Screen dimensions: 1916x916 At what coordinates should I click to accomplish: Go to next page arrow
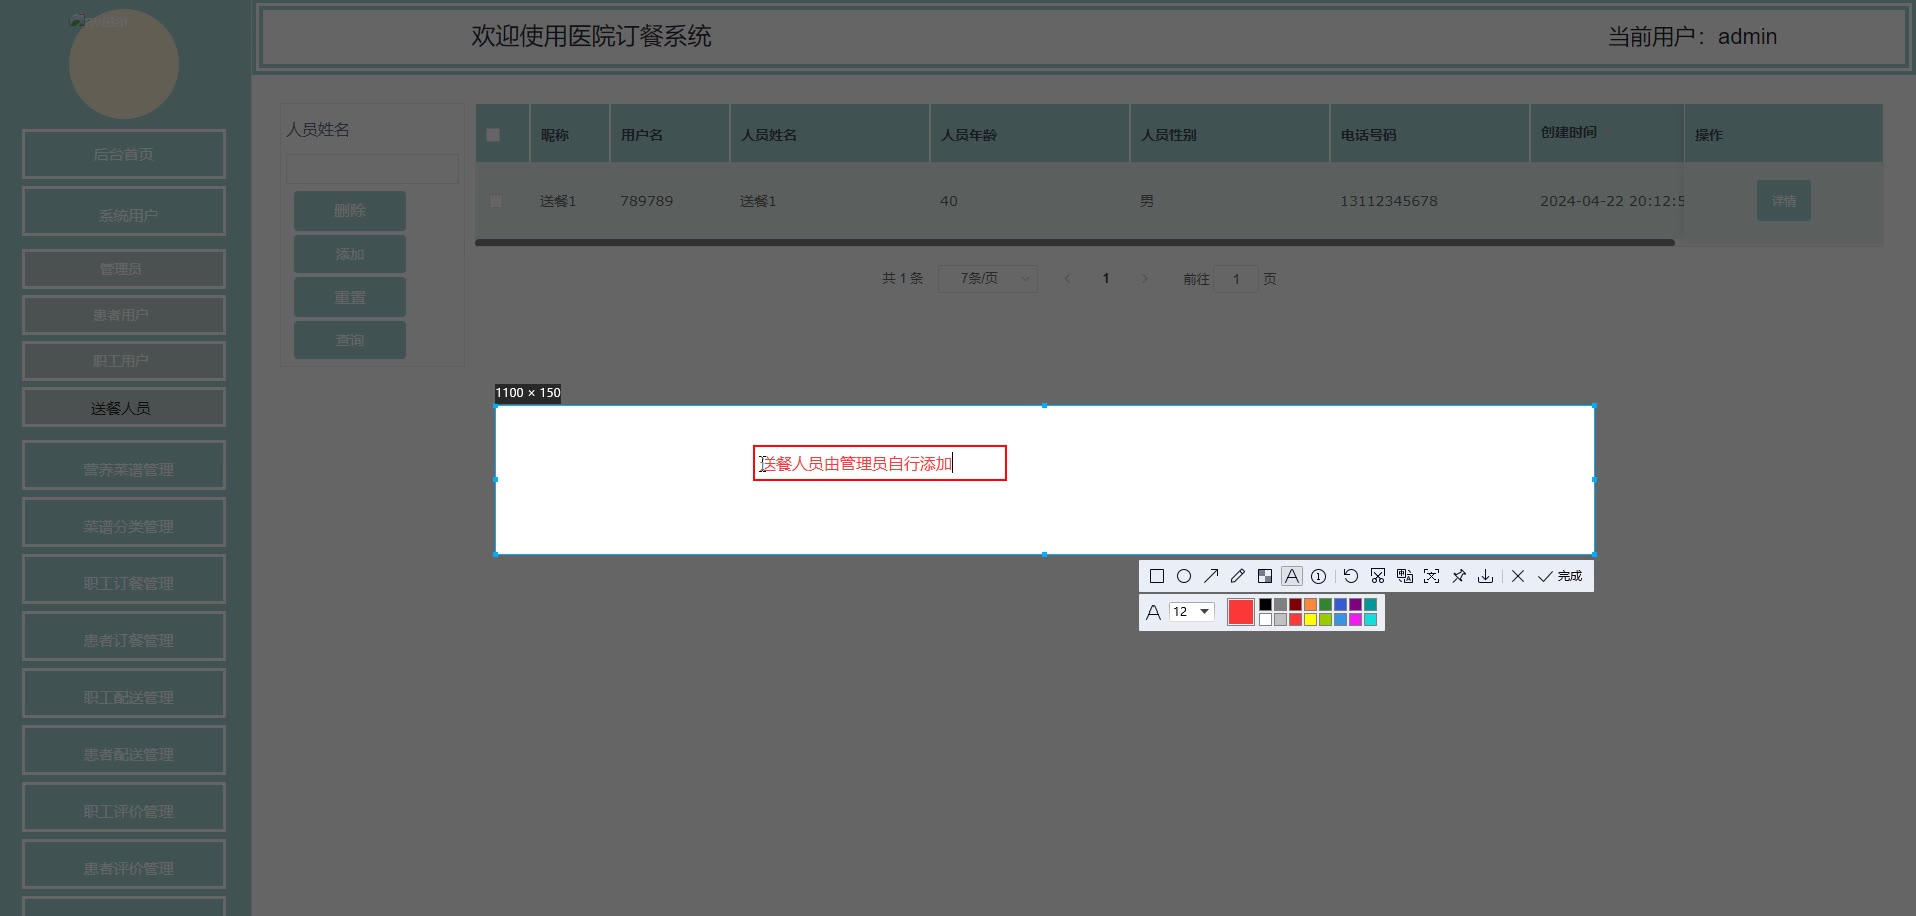click(1145, 279)
